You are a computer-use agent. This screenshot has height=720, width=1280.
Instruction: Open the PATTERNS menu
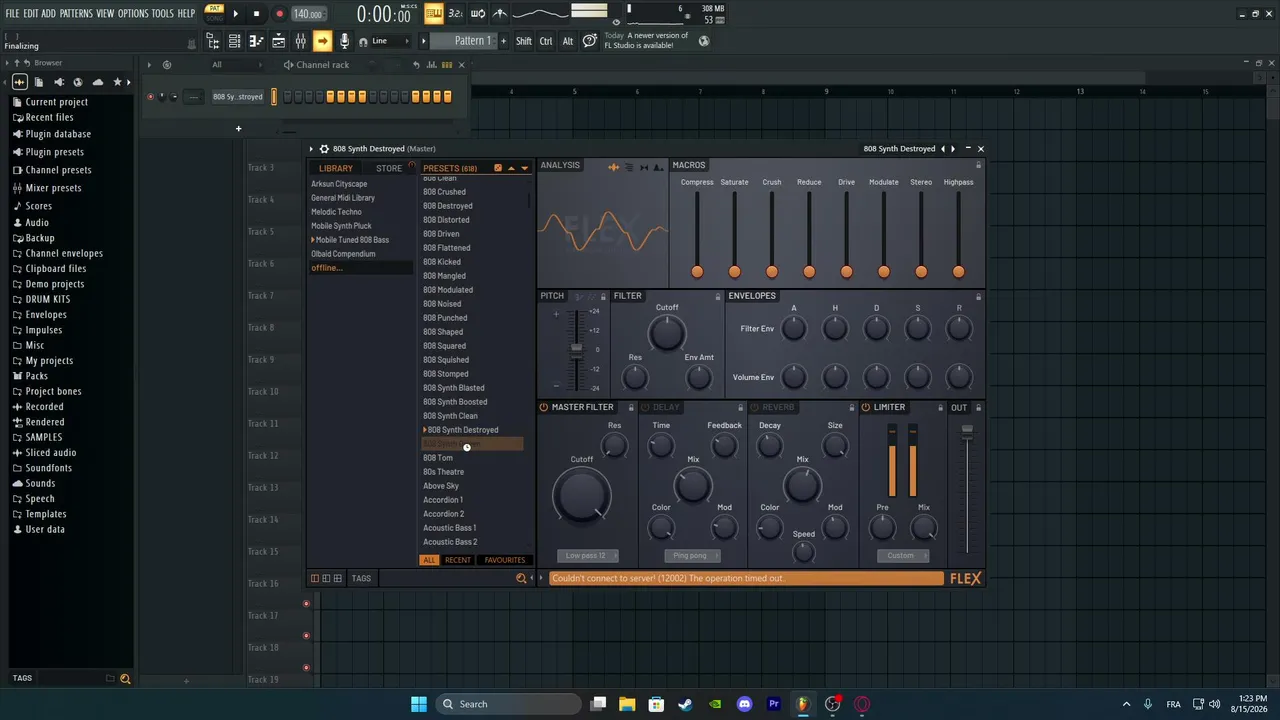(76, 14)
